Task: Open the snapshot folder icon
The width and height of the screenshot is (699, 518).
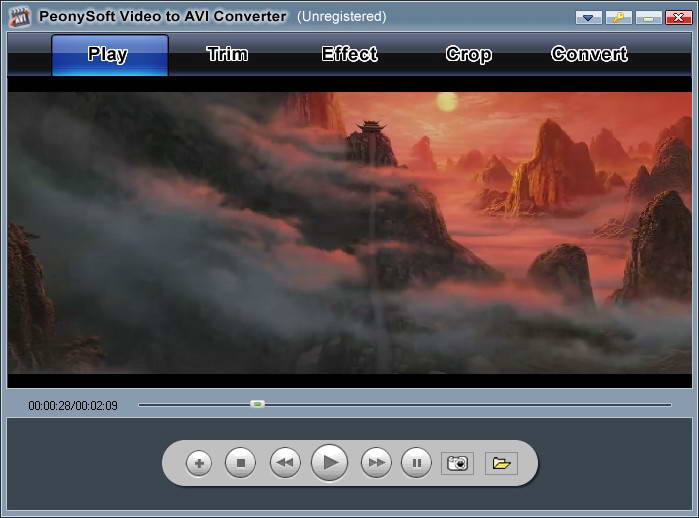Action: click(x=501, y=463)
